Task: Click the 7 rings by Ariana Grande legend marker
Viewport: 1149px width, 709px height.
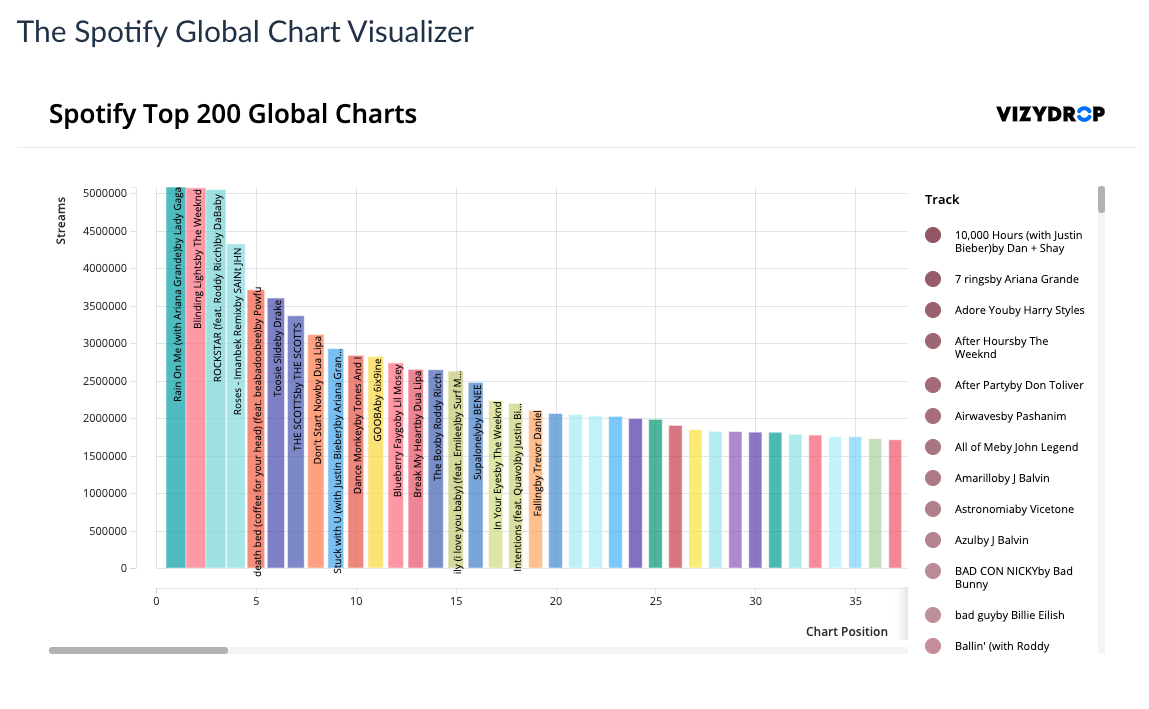Action: click(932, 279)
